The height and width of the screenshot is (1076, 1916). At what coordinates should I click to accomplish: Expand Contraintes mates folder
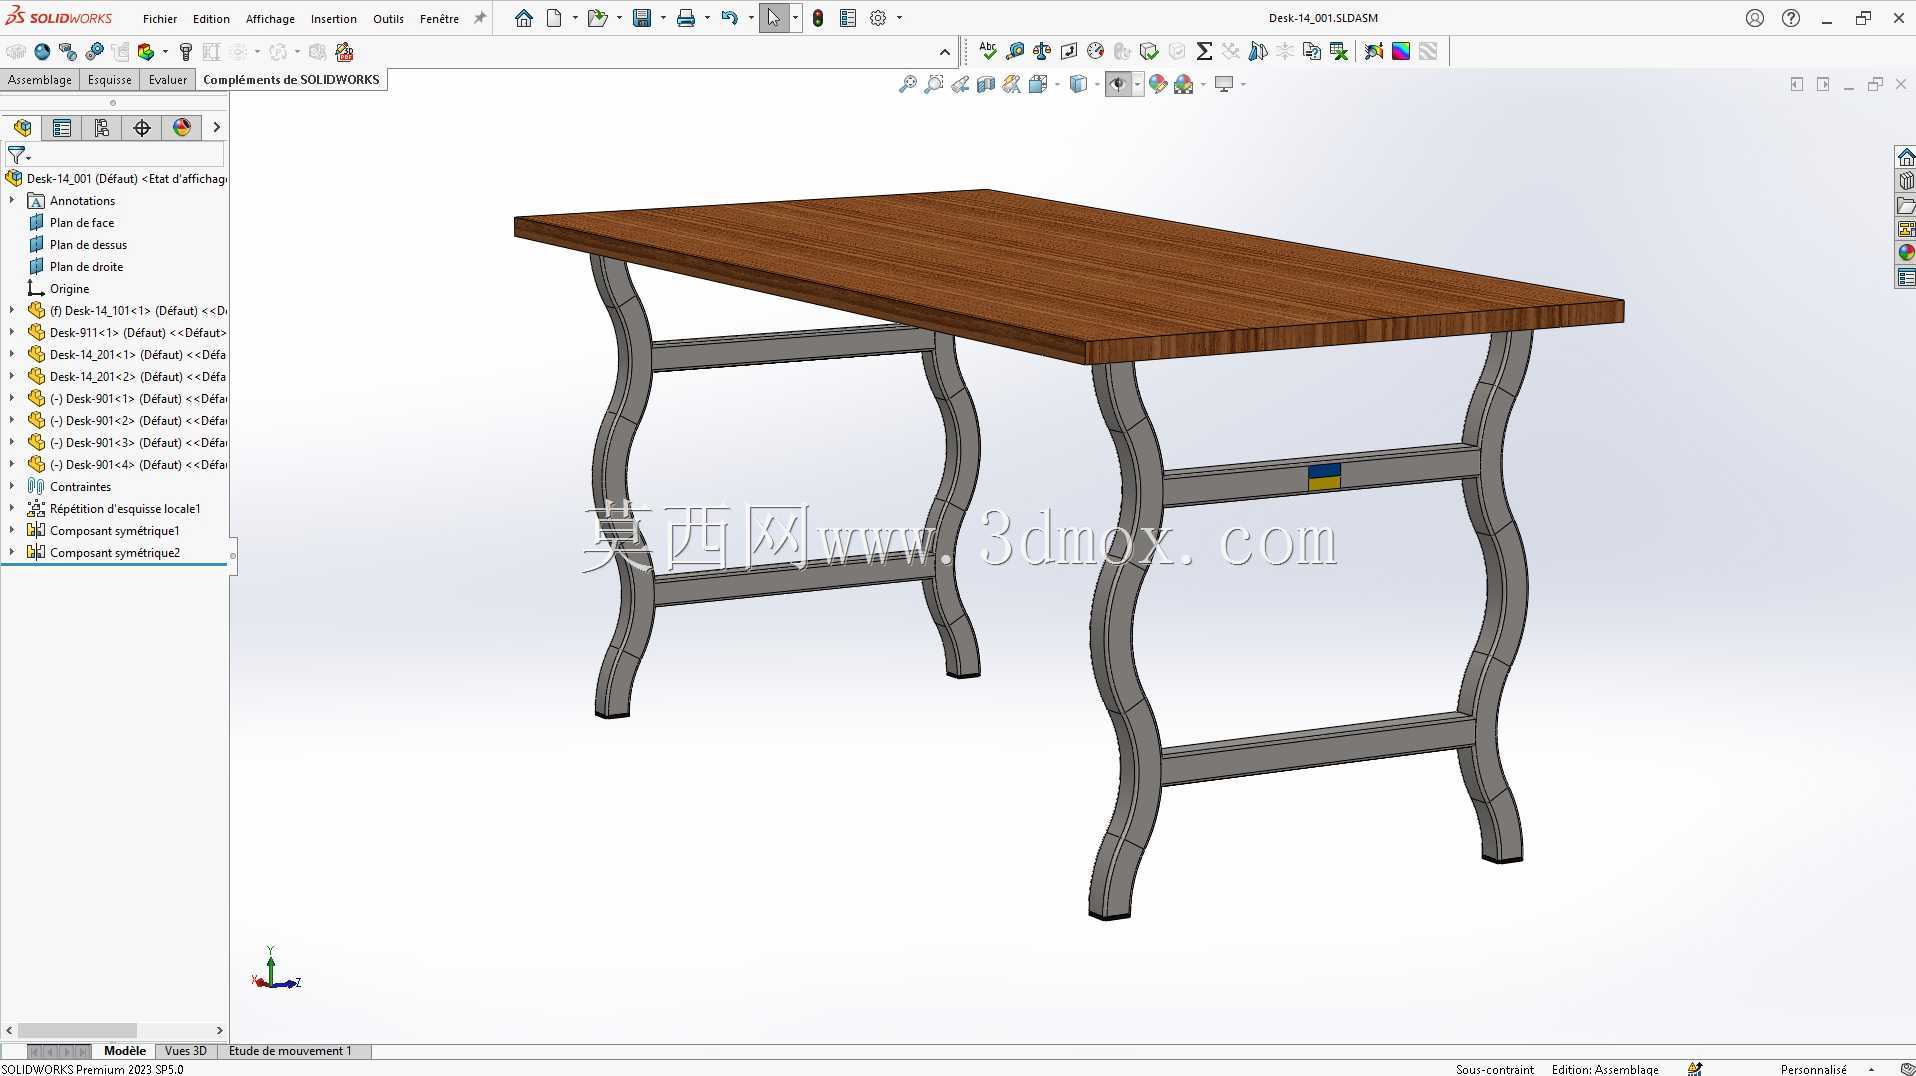coord(12,486)
